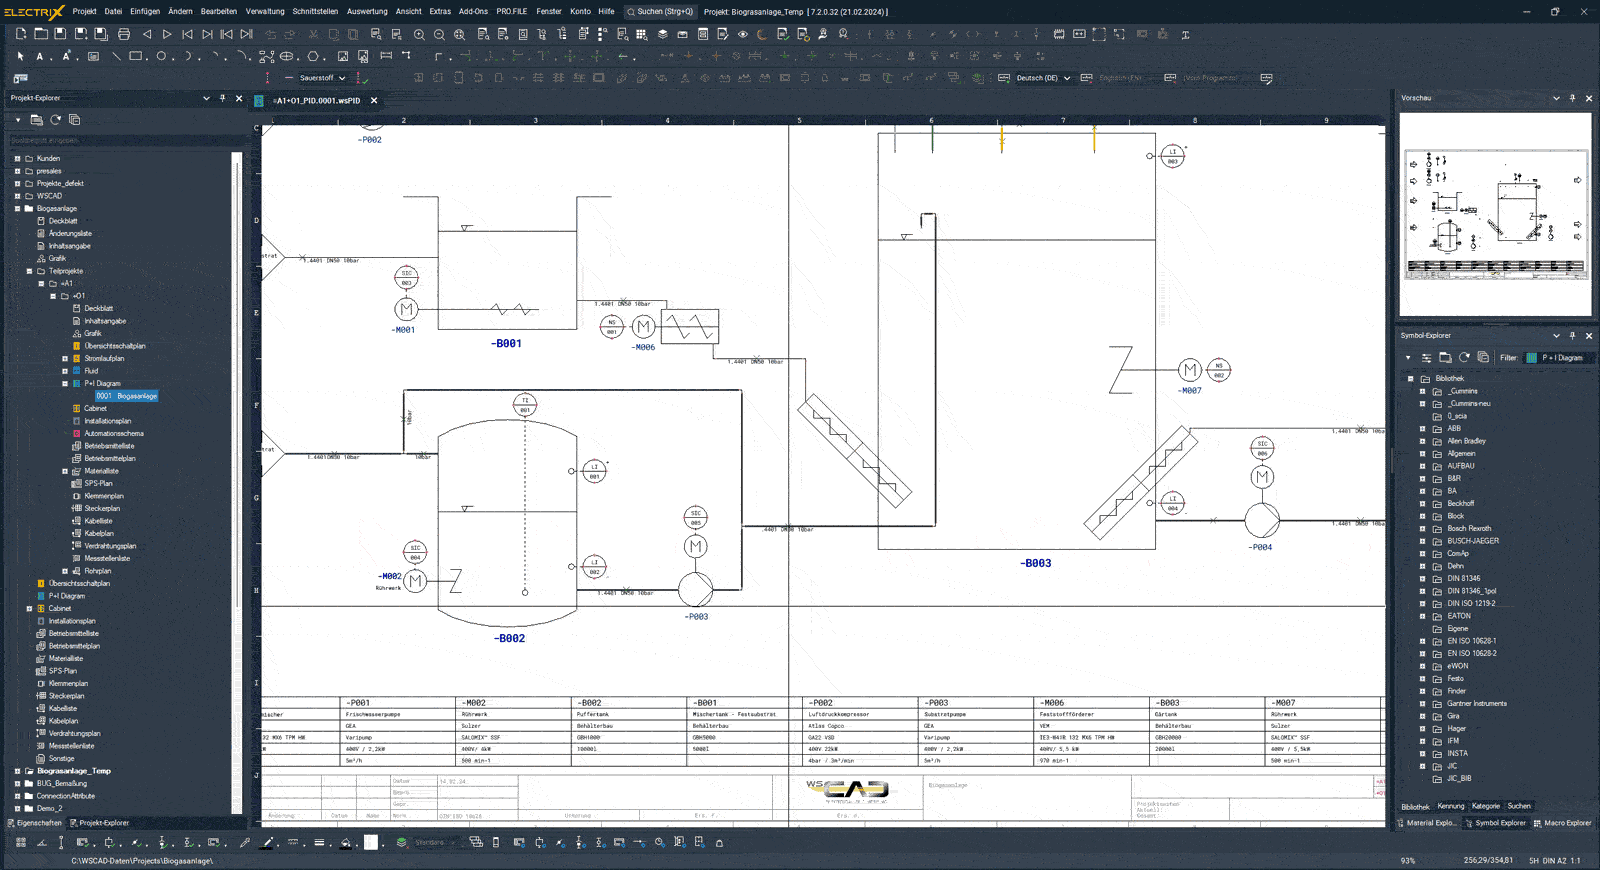Click the eye visibility icon in toolbar
The image size is (1600, 870).
coord(742,34)
